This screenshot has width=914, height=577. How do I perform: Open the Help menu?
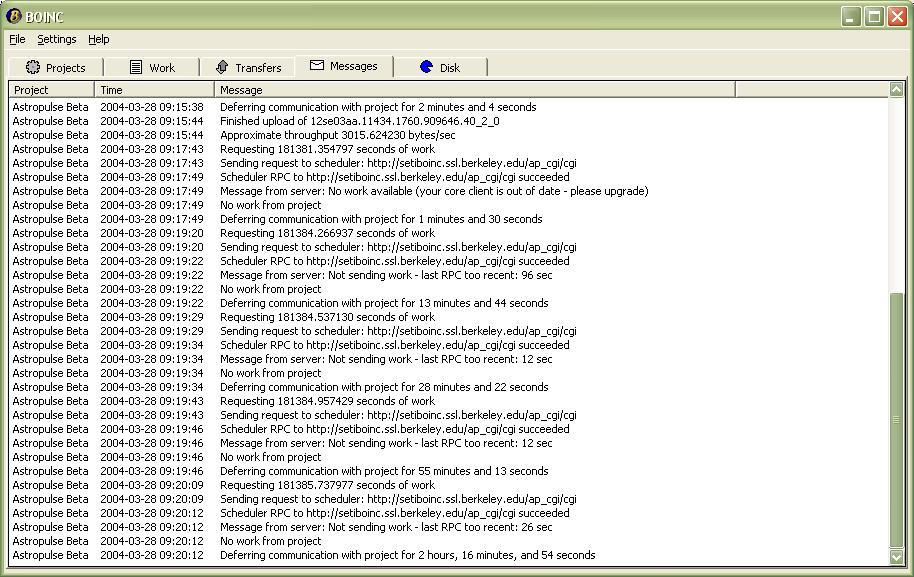click(x=99, y=39)
